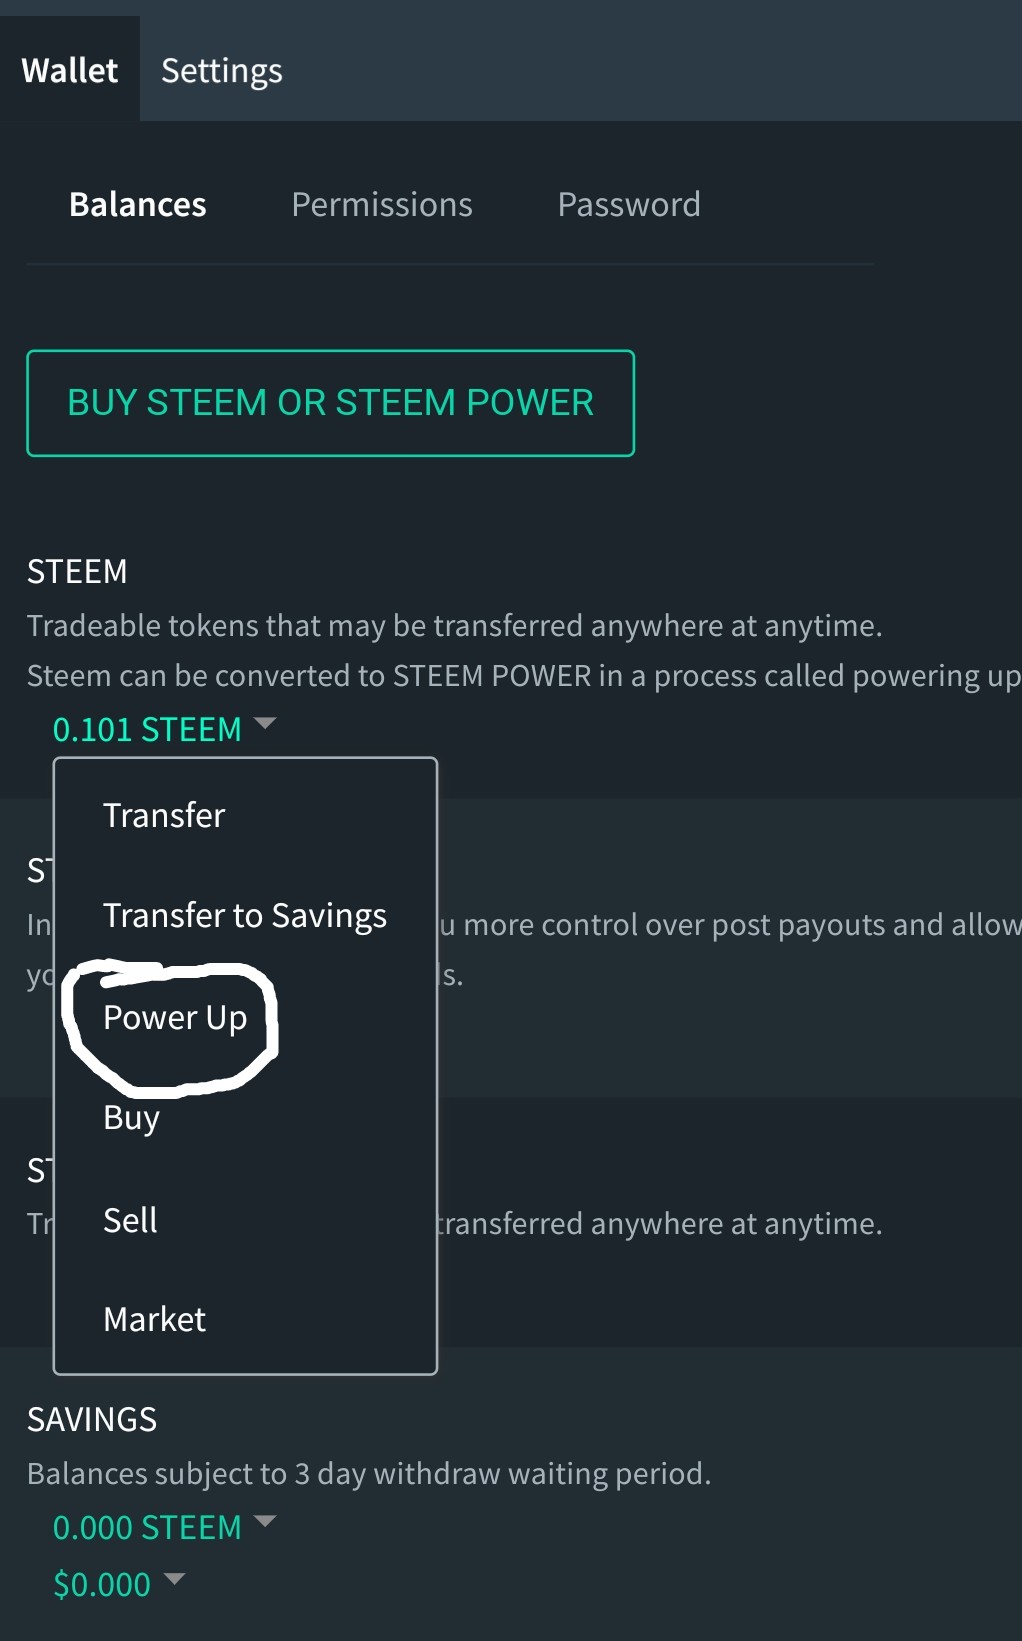Click the SAVINGS section heading
Image resolution: width=1022 pixels, height=1641 pixels.
(x=92, y=1420)
